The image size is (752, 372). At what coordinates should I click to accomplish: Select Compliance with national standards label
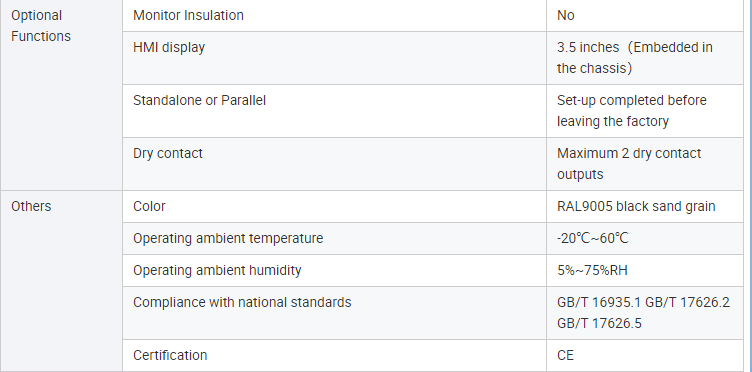(x=242, y=302)
